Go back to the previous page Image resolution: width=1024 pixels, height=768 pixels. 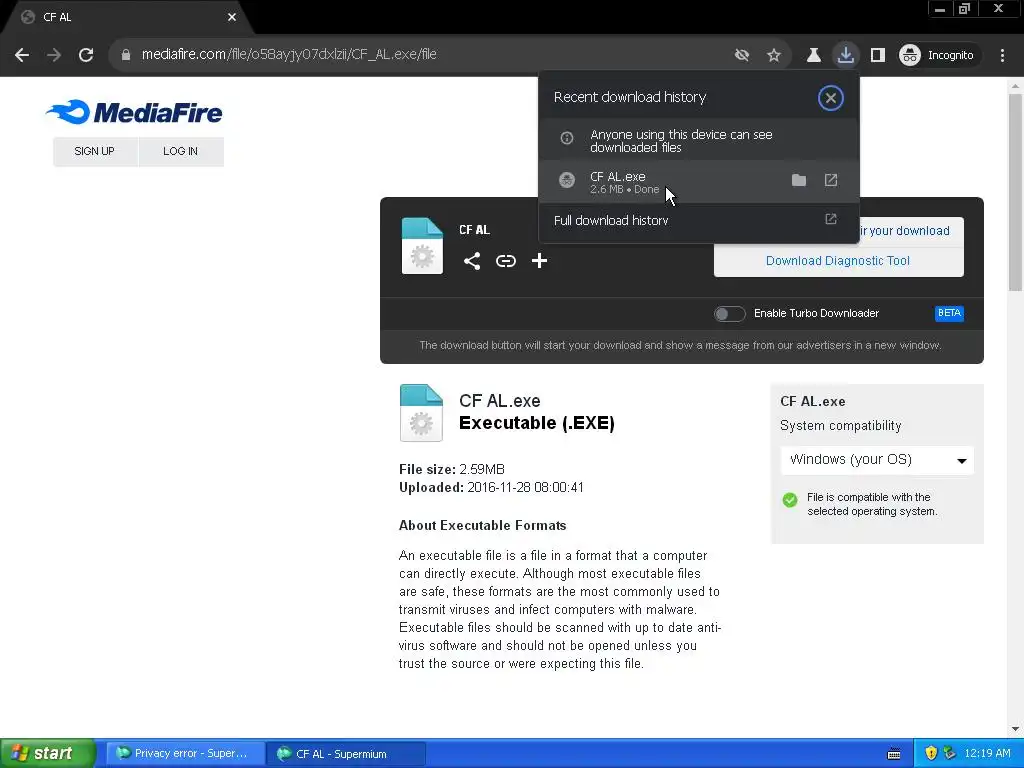click(x=22, y=55)
